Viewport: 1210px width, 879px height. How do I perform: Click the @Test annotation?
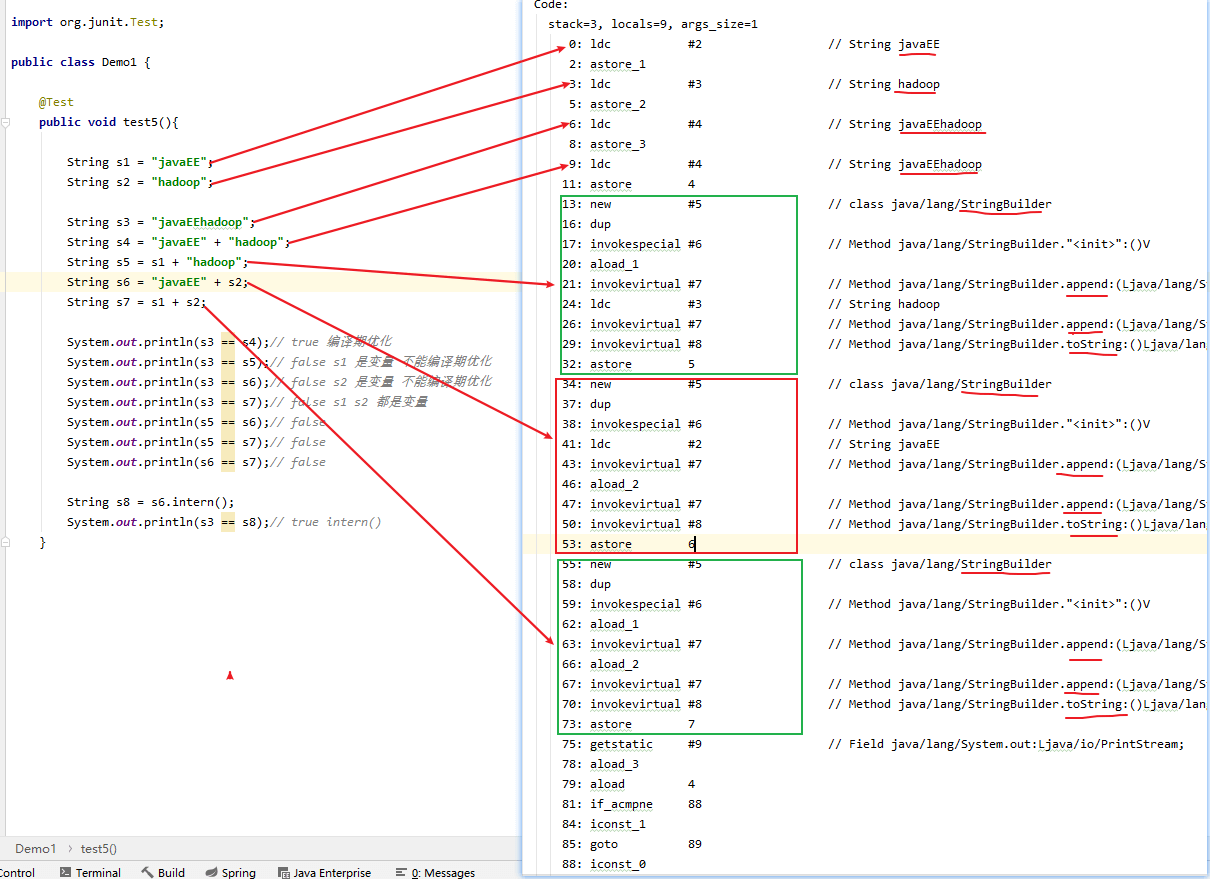(x=56, y=102)
